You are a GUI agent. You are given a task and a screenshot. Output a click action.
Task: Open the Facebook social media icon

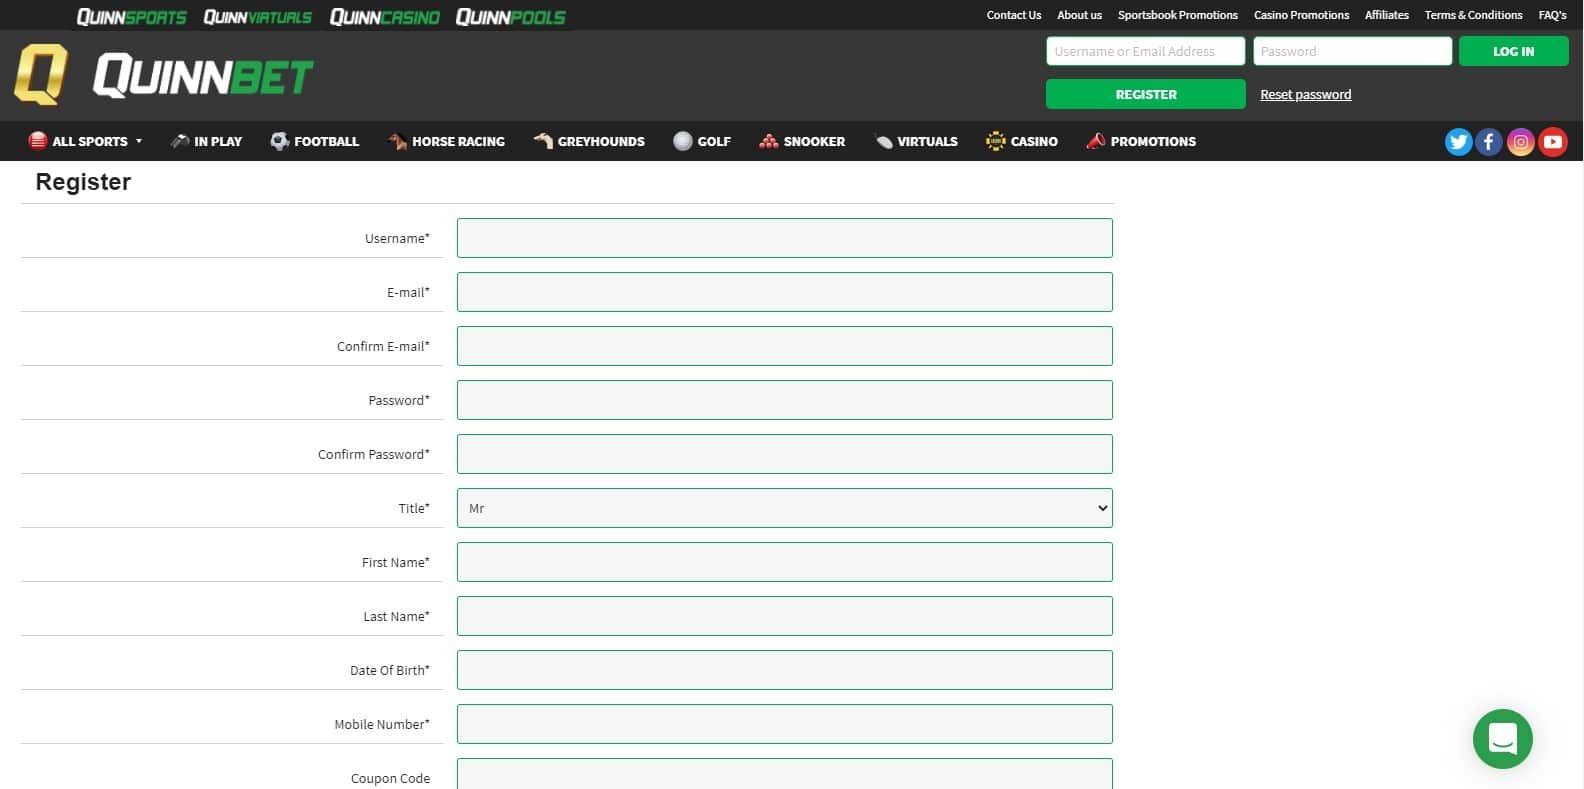click(1489, 142)
